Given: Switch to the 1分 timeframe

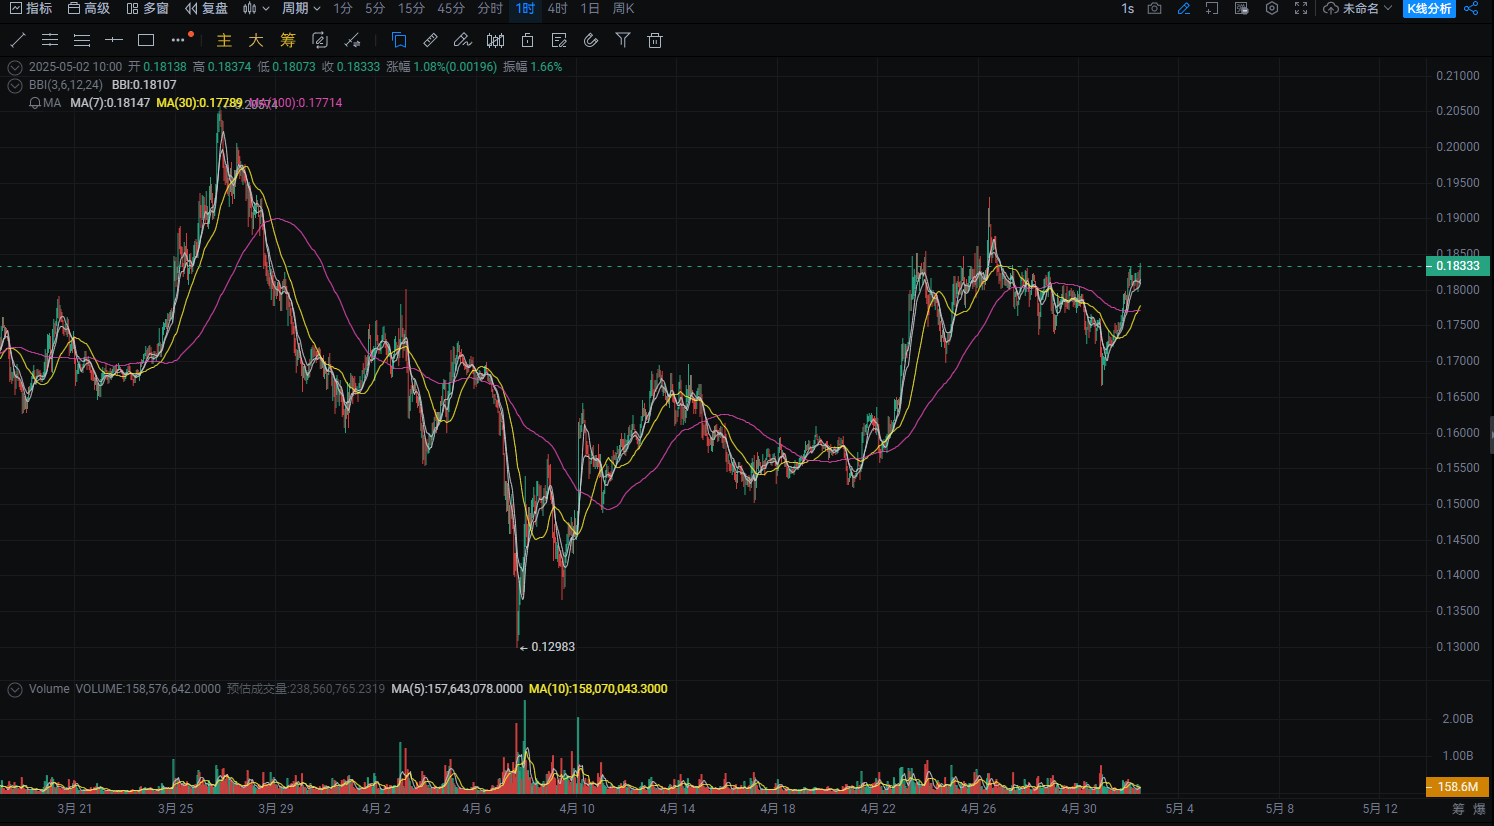Looking at the screenshot, I should pos(343,8).
